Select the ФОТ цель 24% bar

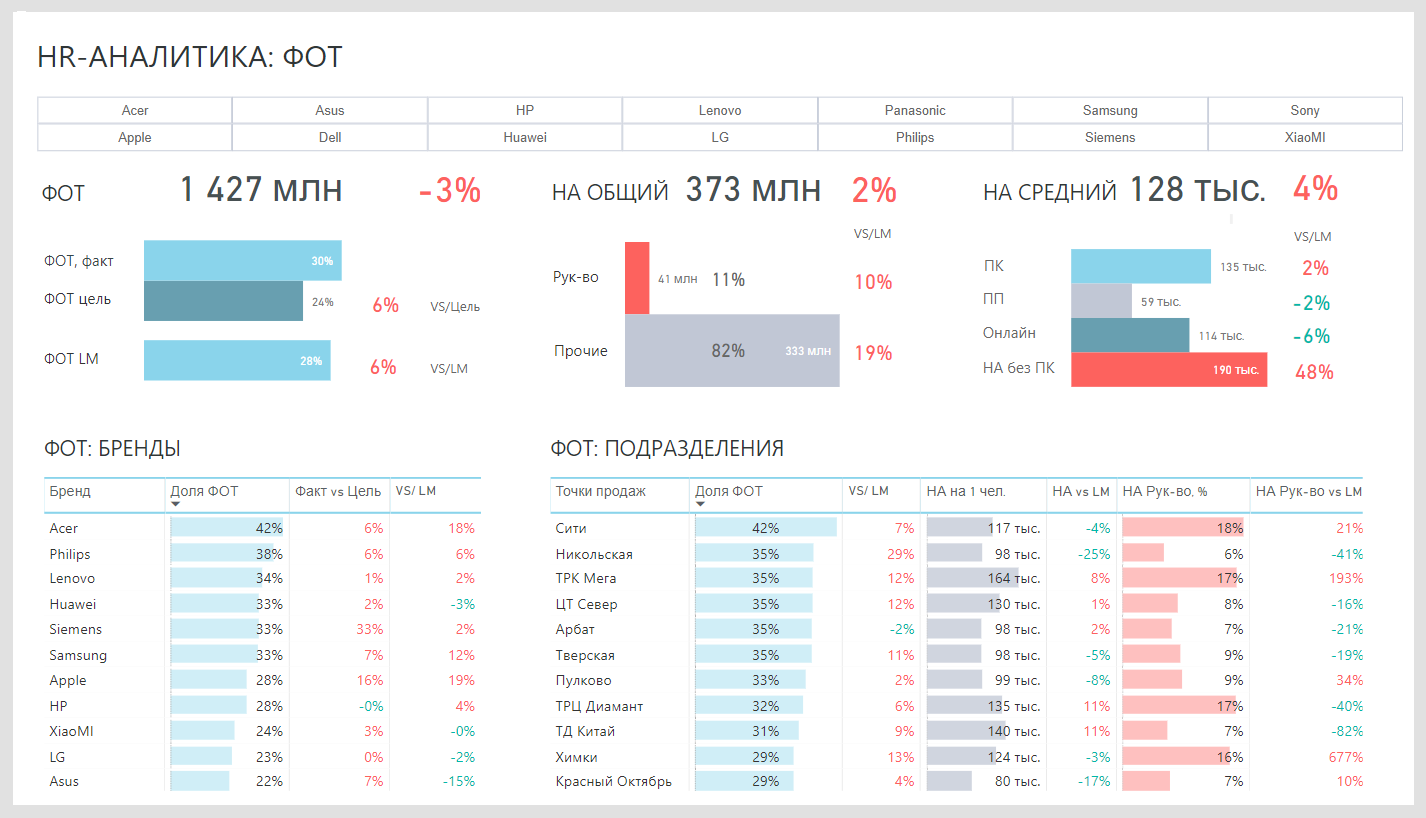click(x=223, y=301)
